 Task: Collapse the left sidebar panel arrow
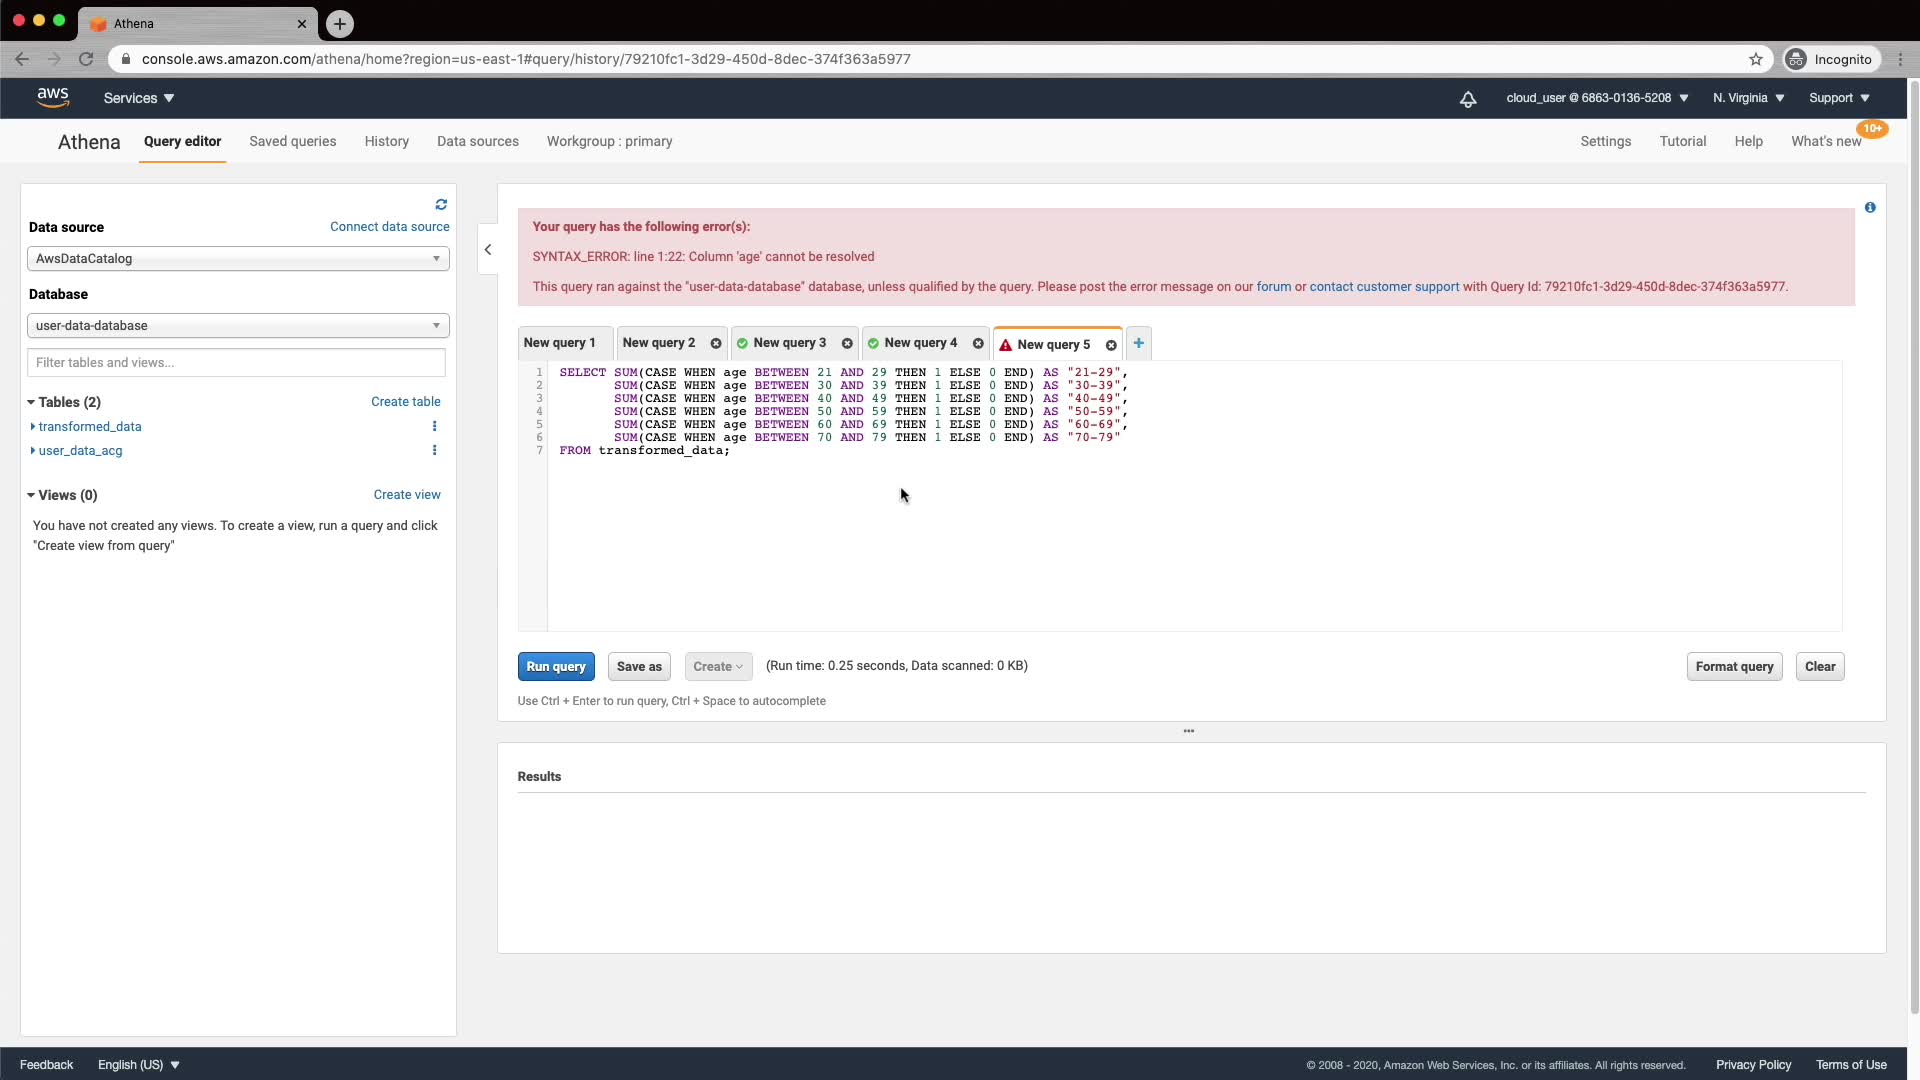point(488,250)
